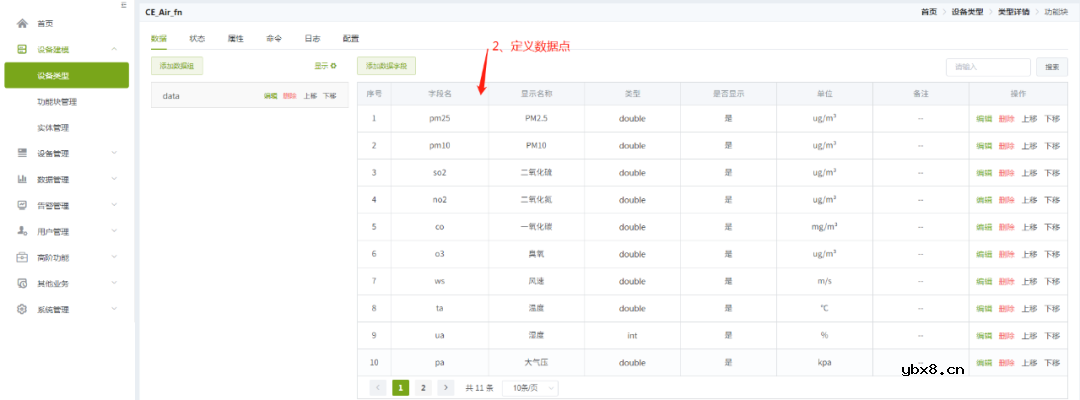Switch to the 属性 tab

point(236,39)
